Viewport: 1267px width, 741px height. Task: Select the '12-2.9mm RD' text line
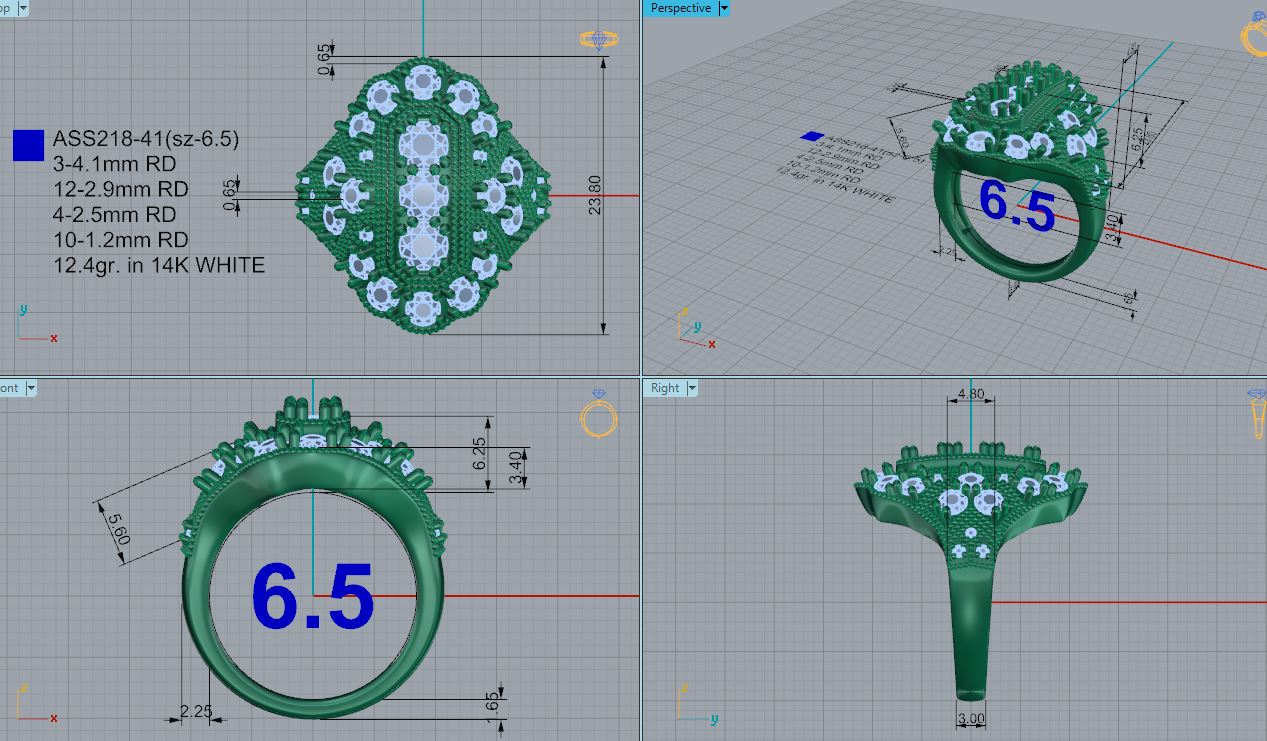[x=121, y=189]
